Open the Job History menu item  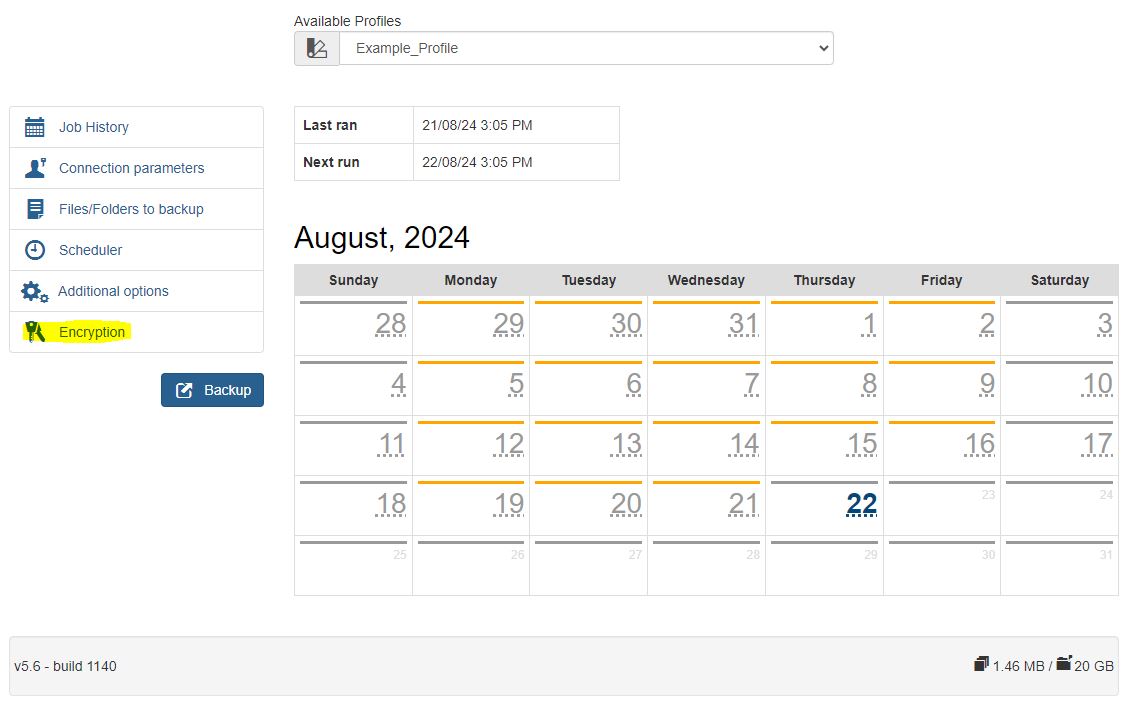tap(94, 127)
